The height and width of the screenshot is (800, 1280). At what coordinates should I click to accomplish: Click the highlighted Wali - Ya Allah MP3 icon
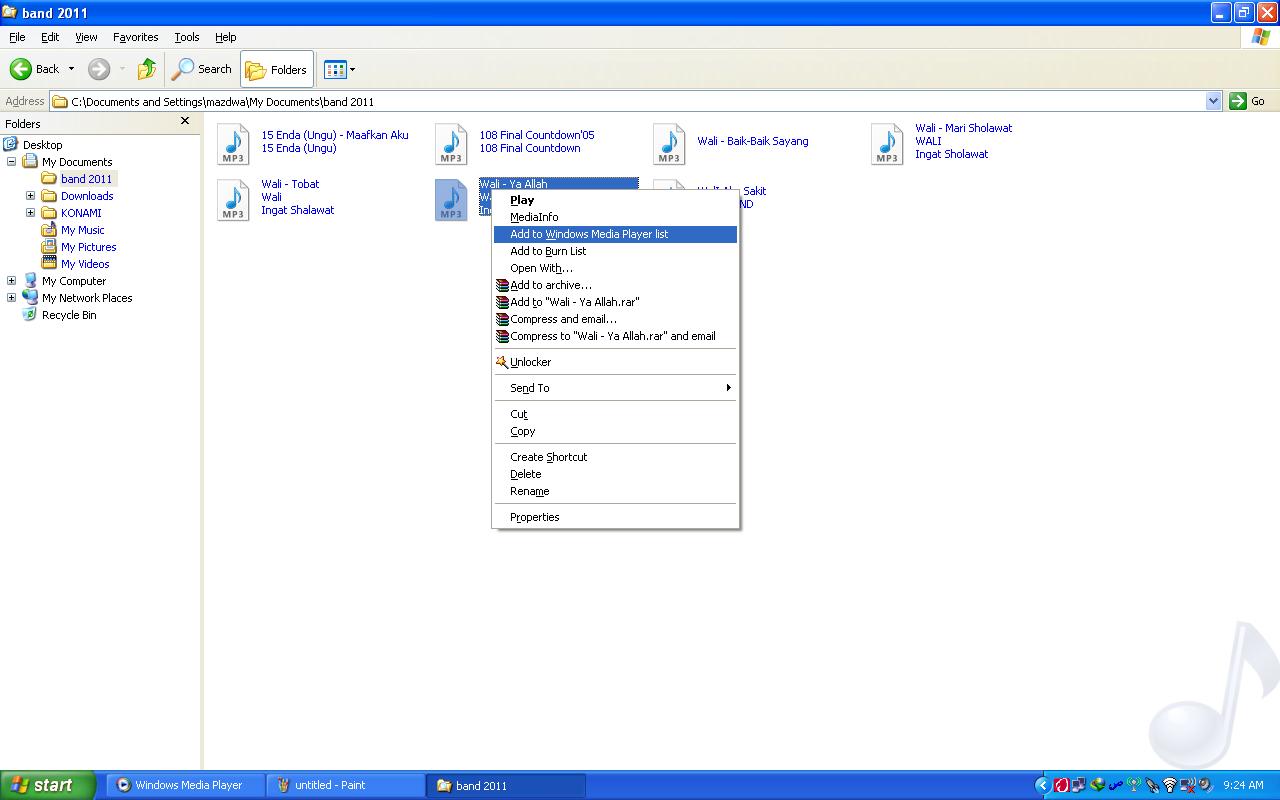point(451,200)
